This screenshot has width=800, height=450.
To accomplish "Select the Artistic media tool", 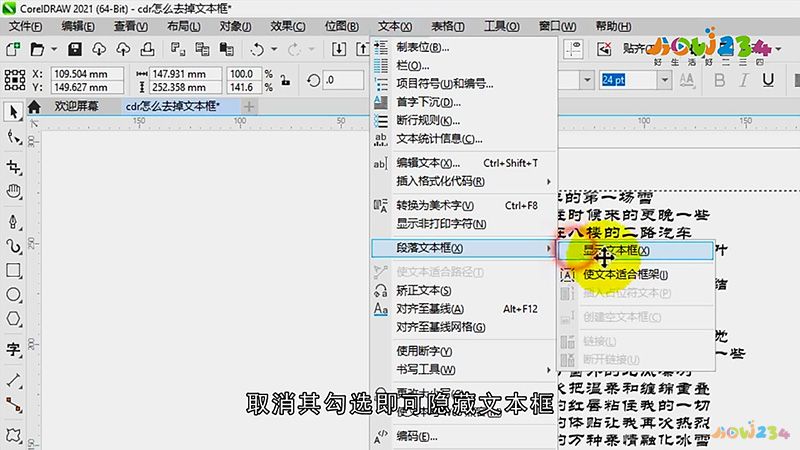I will coord(13,246).
